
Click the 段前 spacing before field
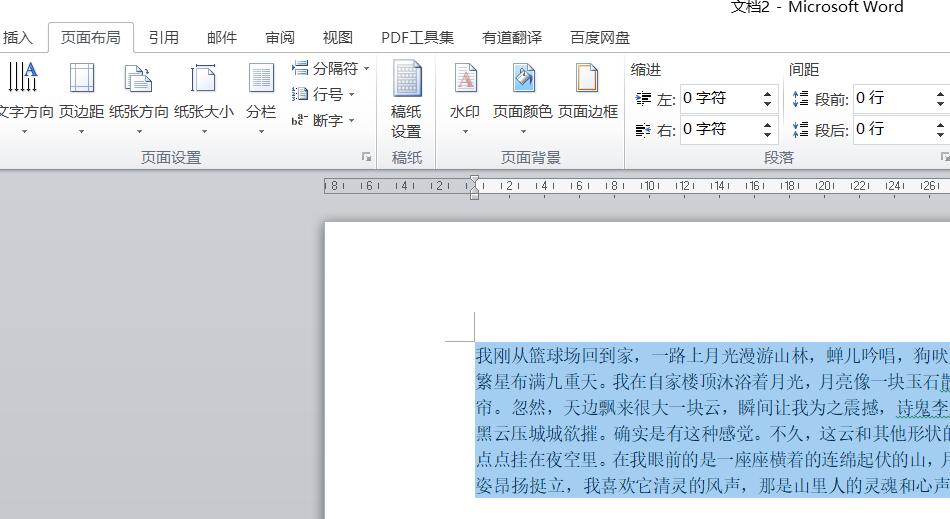coord(890,99)
